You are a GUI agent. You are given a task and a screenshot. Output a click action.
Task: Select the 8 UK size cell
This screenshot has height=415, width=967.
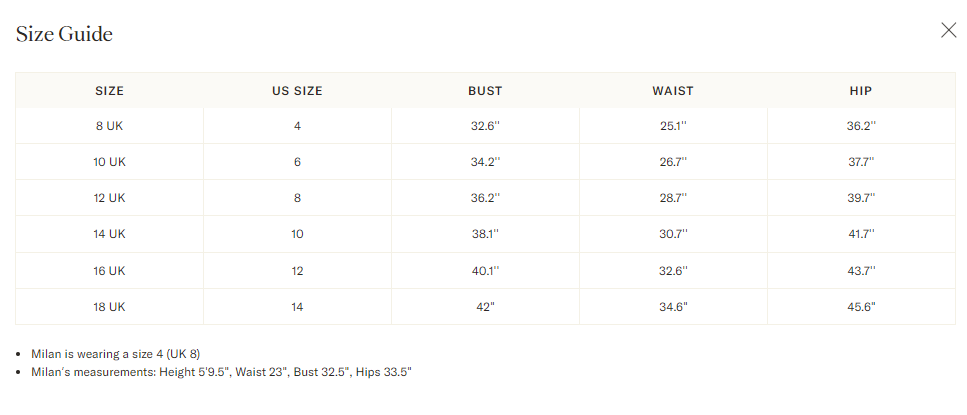[x=109, y=126]
